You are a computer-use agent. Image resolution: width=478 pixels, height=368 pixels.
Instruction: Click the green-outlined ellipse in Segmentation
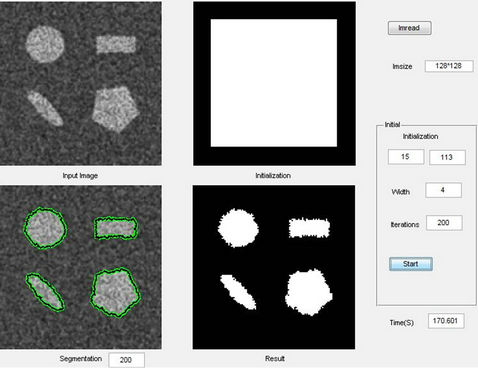coord(45,292)
